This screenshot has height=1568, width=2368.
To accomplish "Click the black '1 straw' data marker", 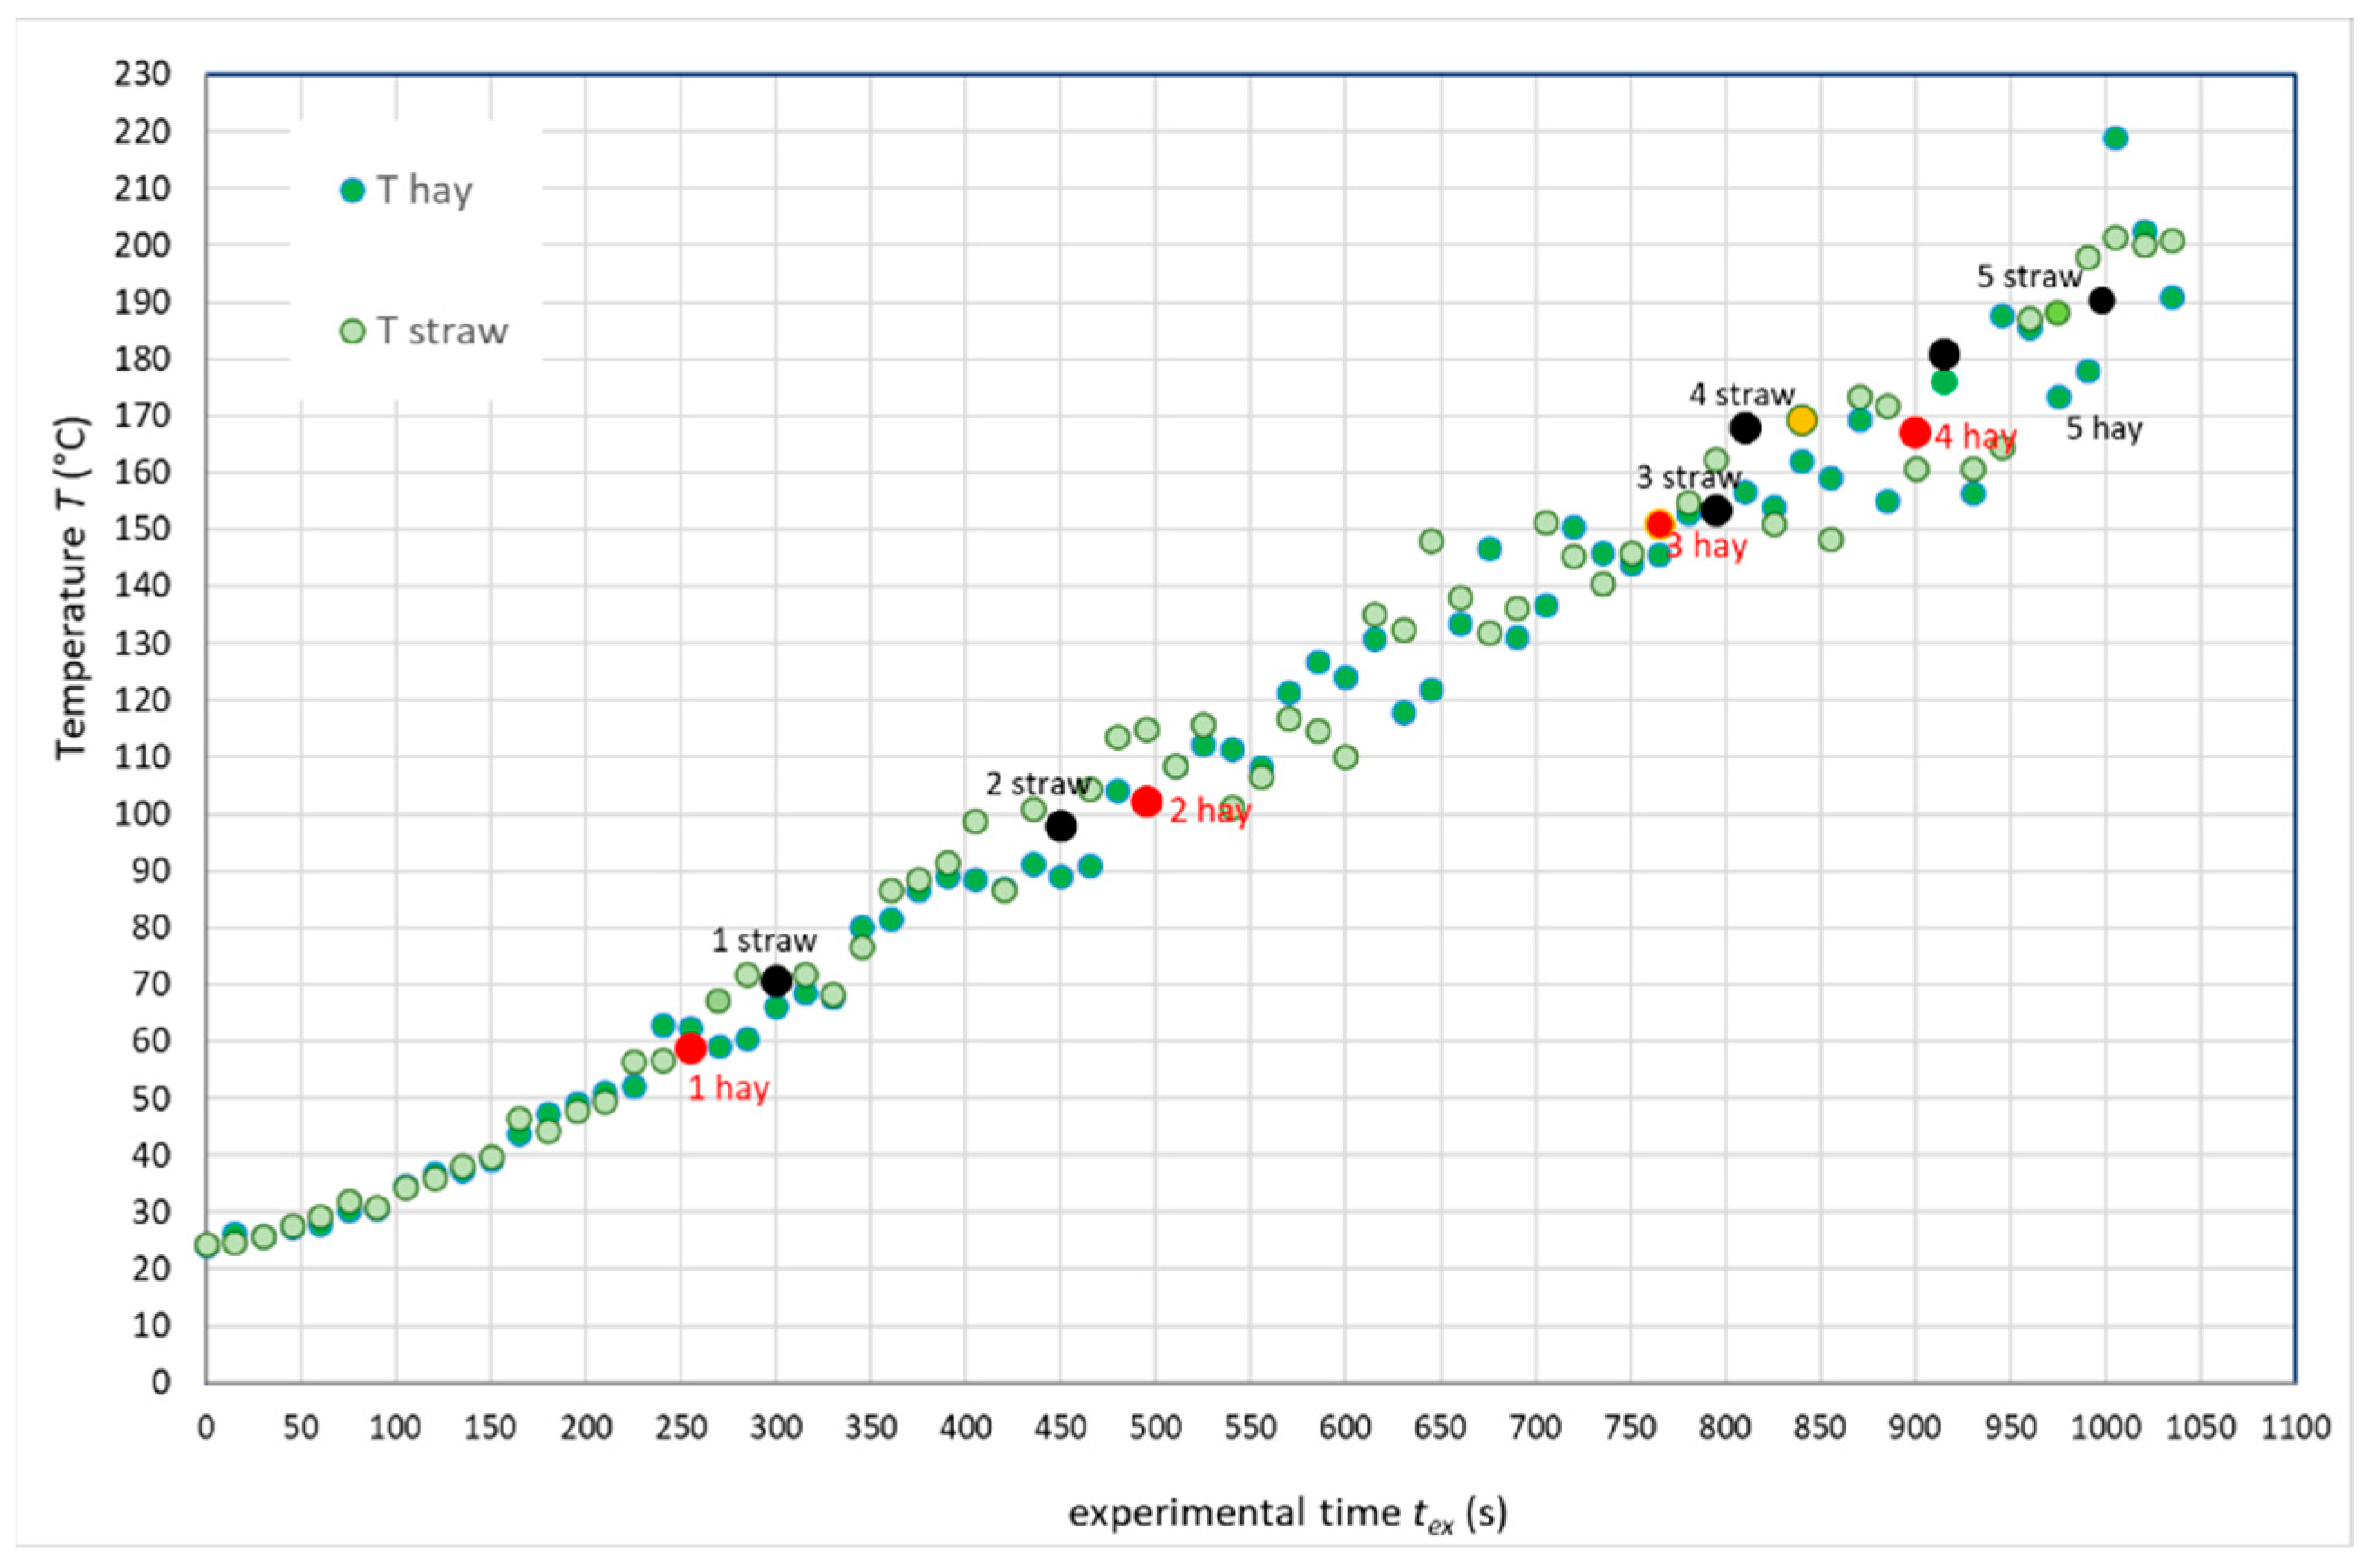I will coord(776,981).
